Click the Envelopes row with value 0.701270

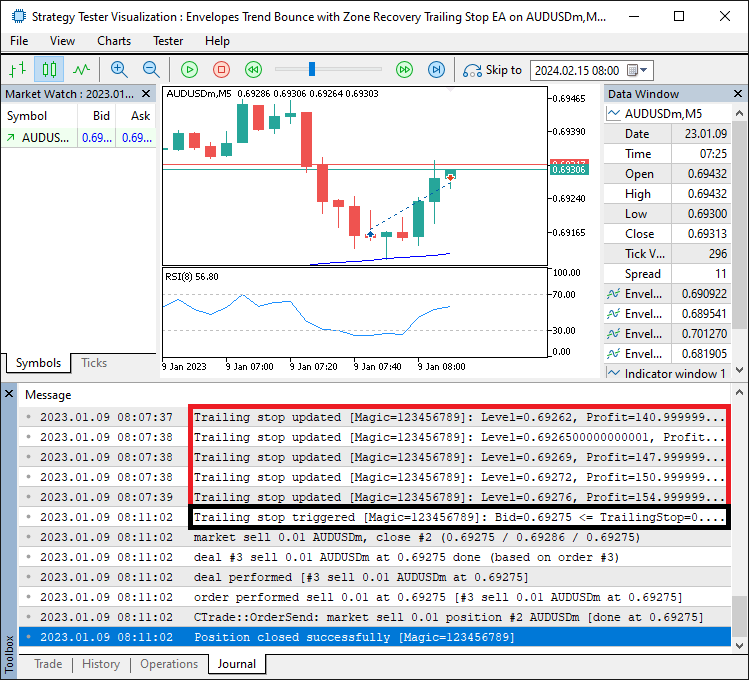coord(667,334)
